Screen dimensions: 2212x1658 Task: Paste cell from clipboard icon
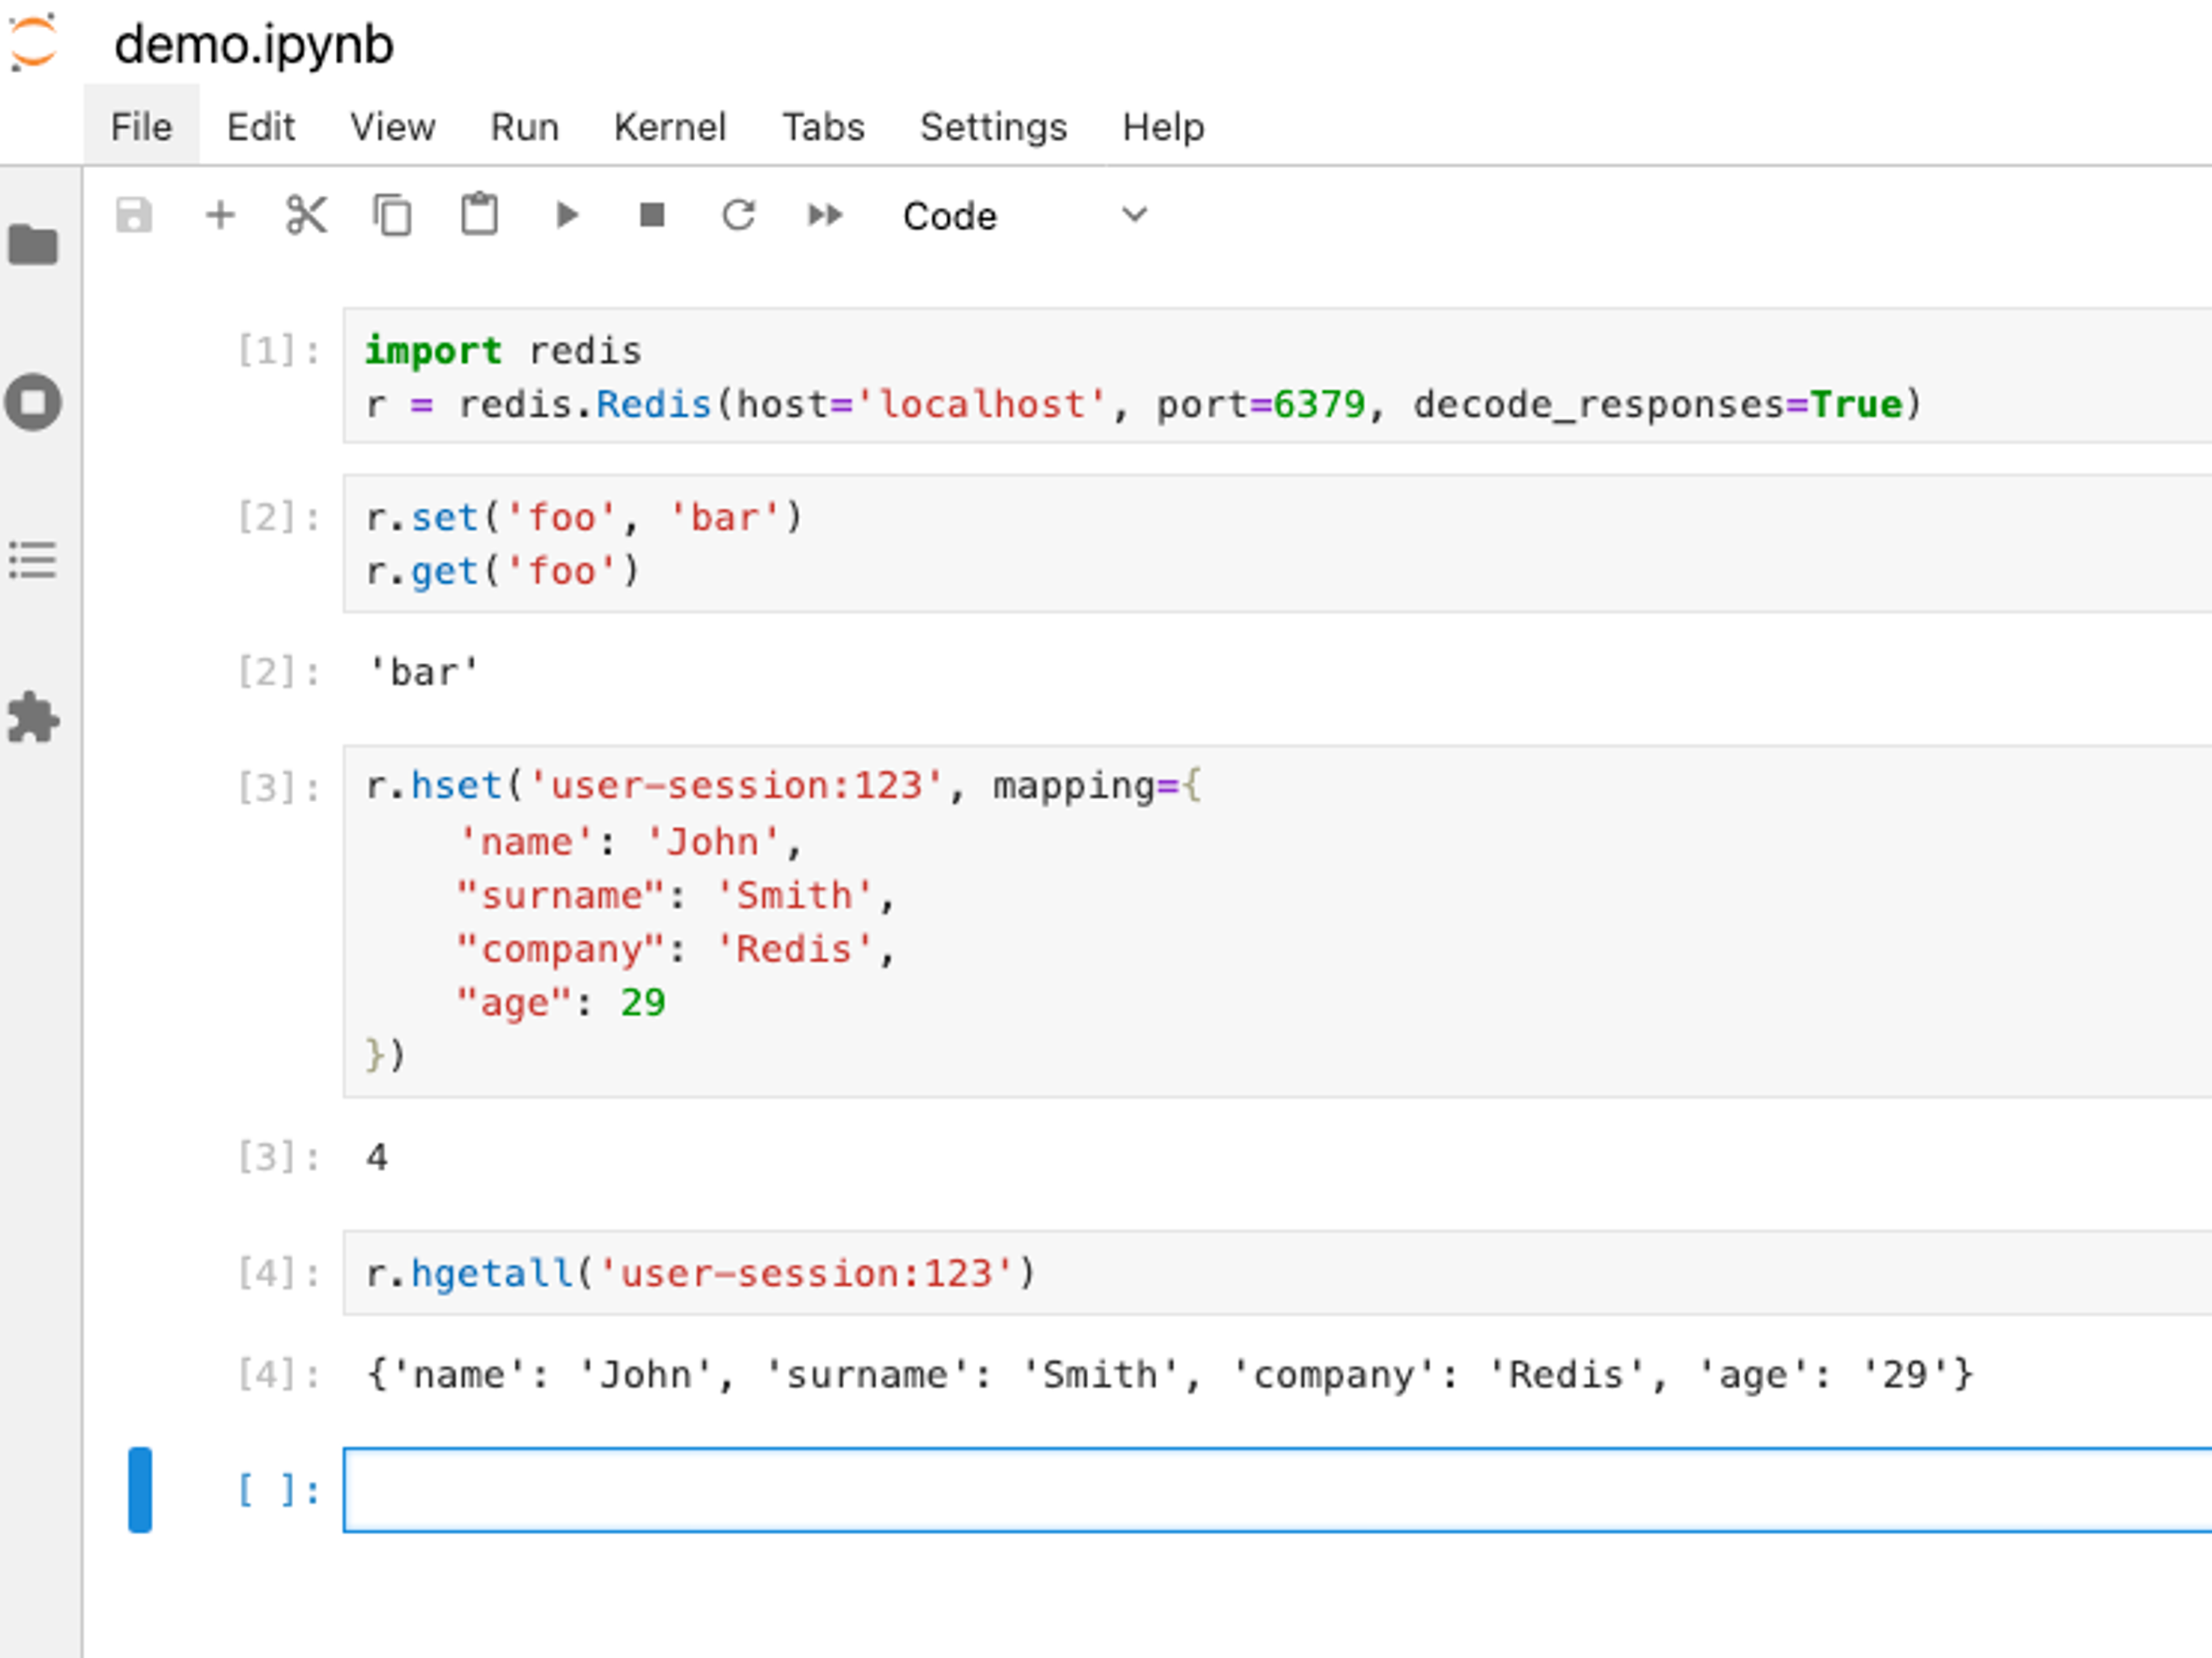(479, 215)
